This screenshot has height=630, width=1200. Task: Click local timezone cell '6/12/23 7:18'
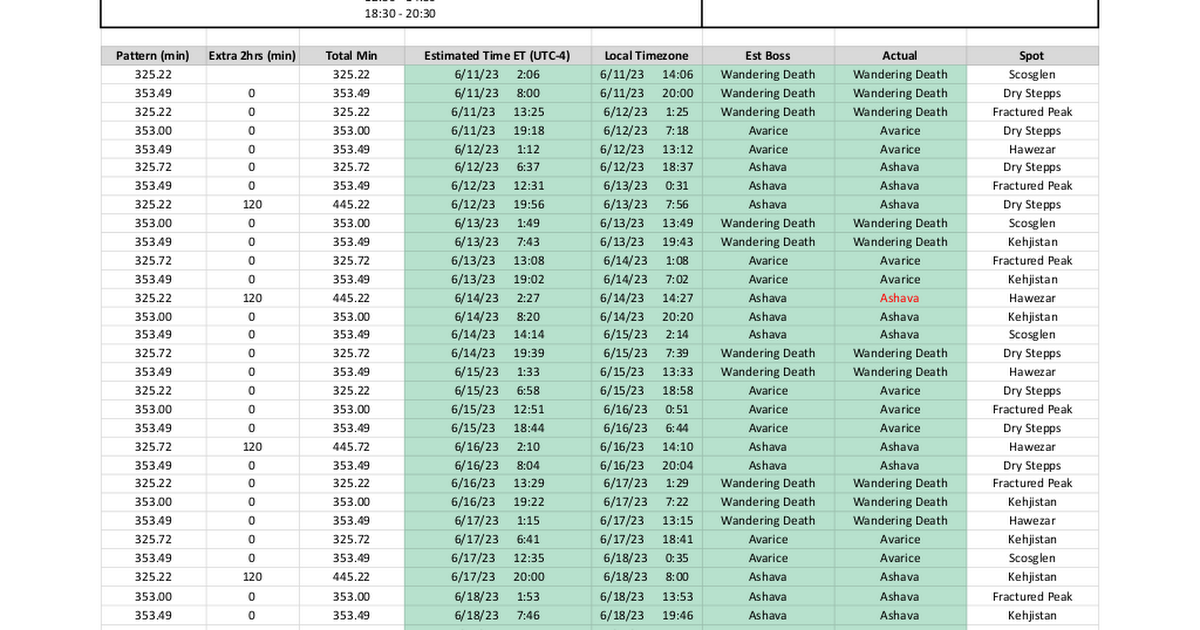tap(646, 130)
